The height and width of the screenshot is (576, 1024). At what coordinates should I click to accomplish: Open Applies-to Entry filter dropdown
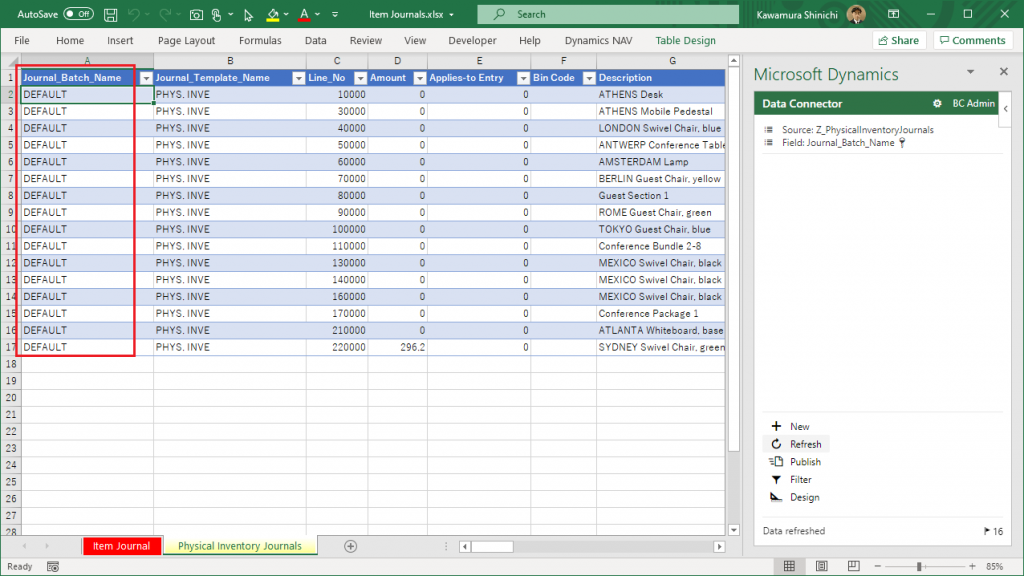point(523,78)
